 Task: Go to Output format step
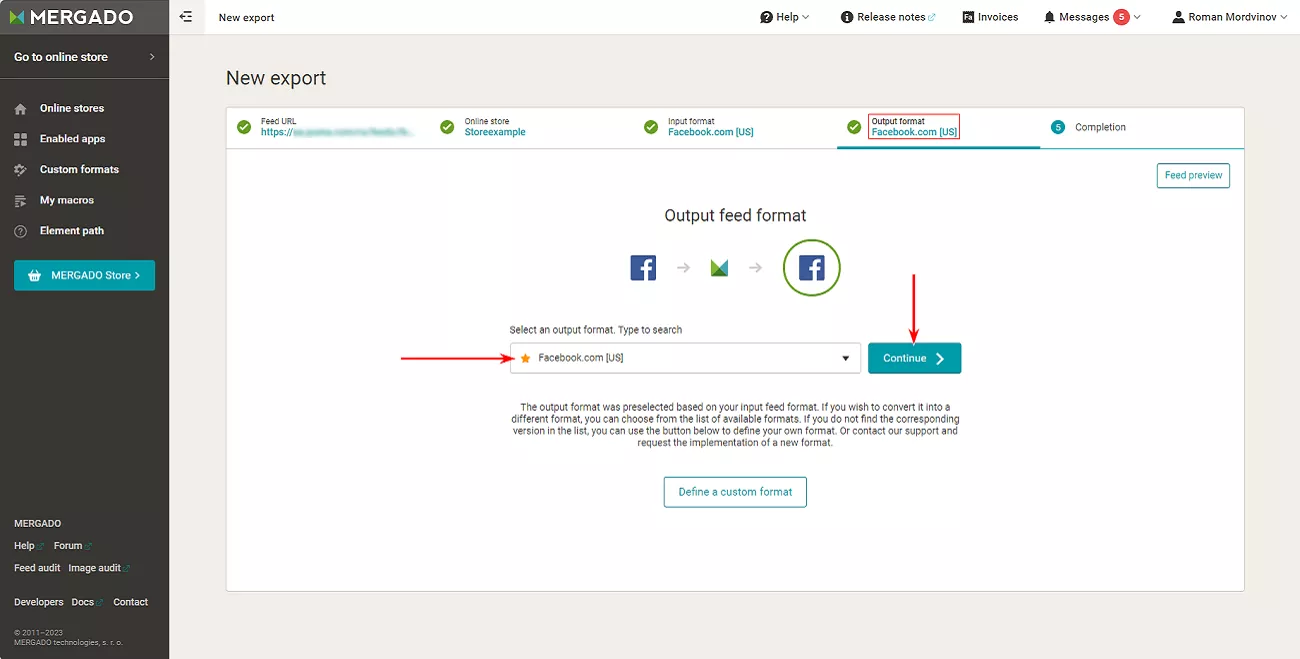tap(938, 127)
